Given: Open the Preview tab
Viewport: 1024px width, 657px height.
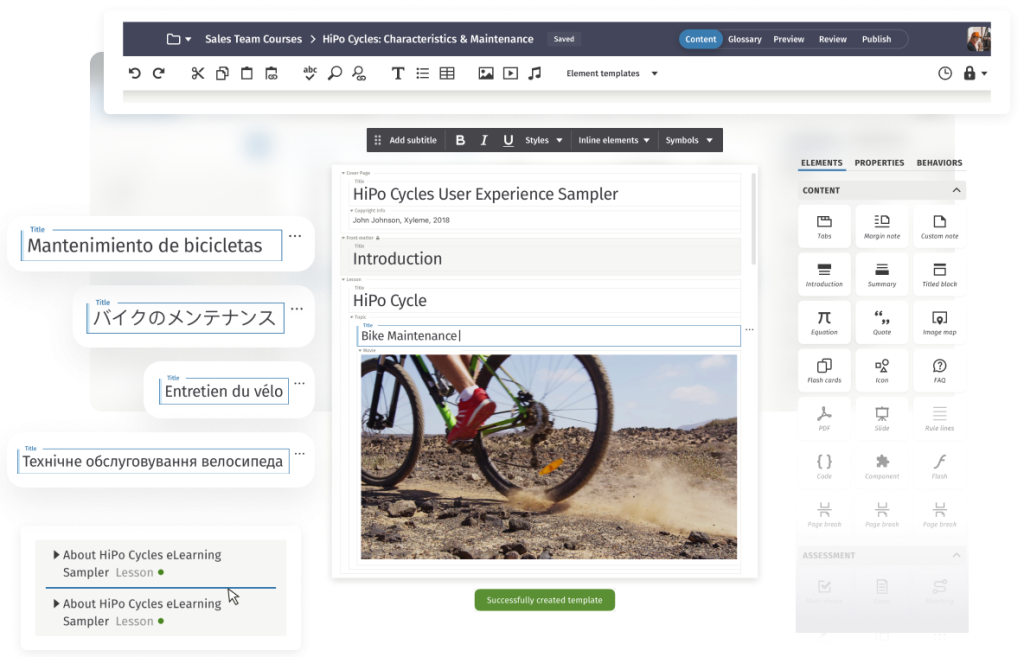Looking at the screenshot, I should [x=789, y=39].
